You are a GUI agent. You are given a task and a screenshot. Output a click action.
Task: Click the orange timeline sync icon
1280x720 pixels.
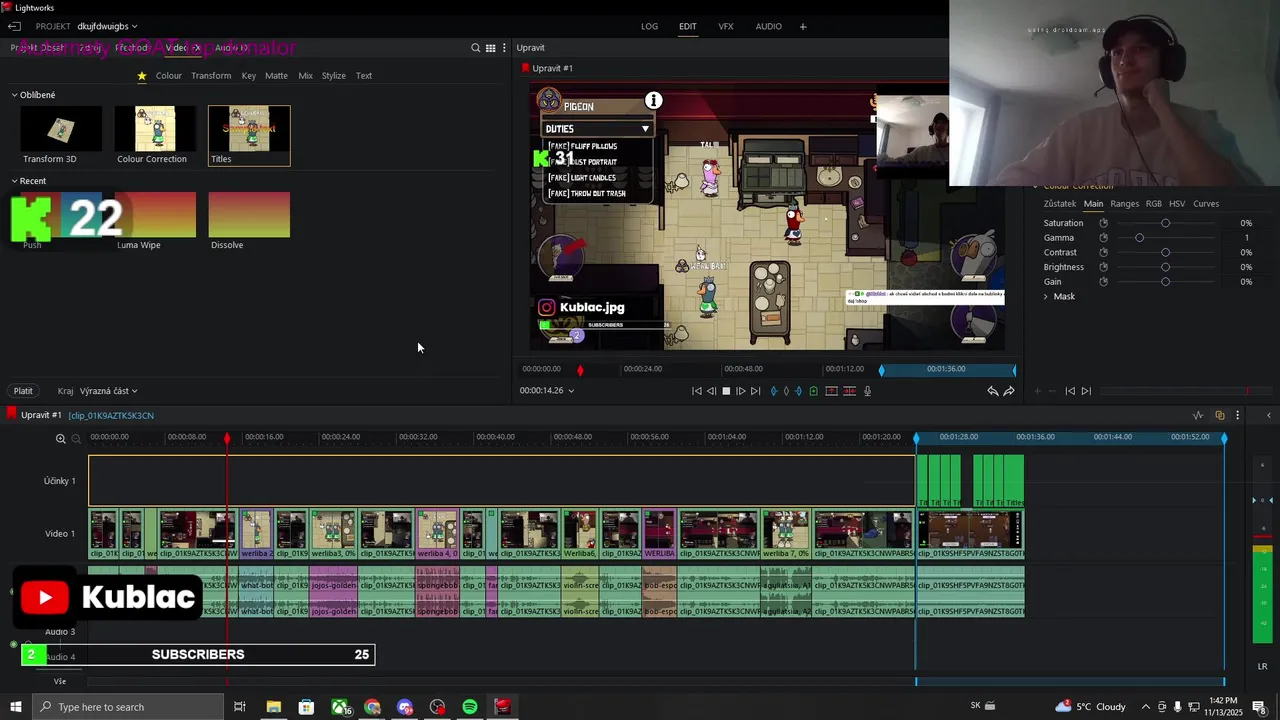[1220, 415]
